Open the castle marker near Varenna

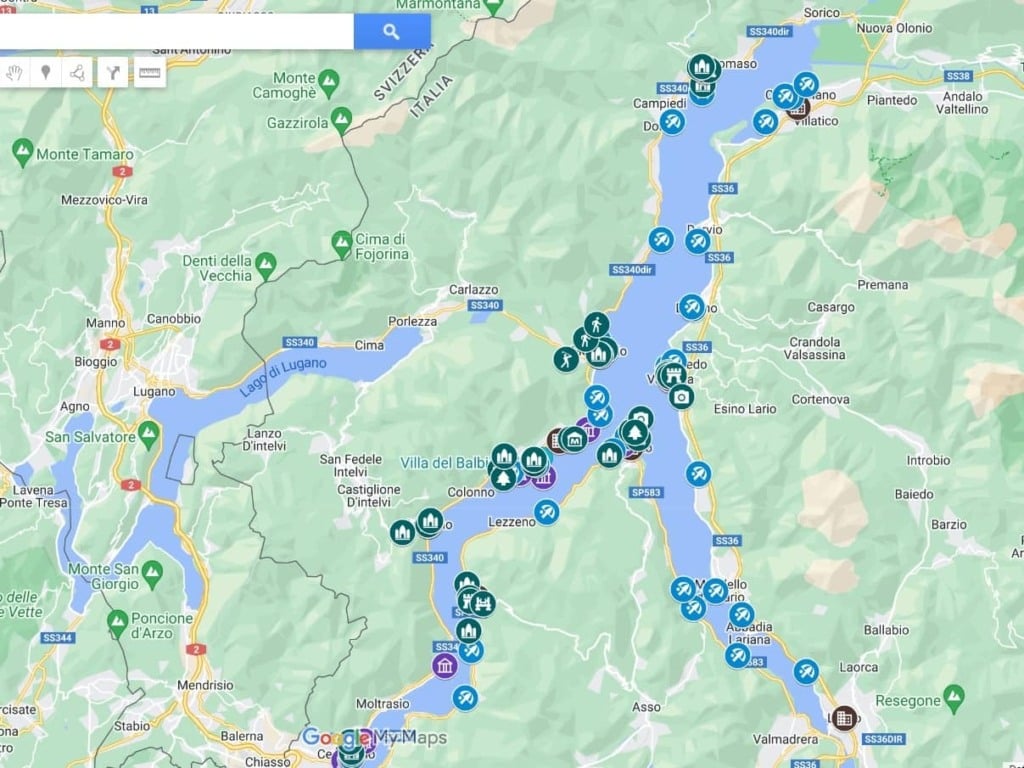click(x=674, y=376)
